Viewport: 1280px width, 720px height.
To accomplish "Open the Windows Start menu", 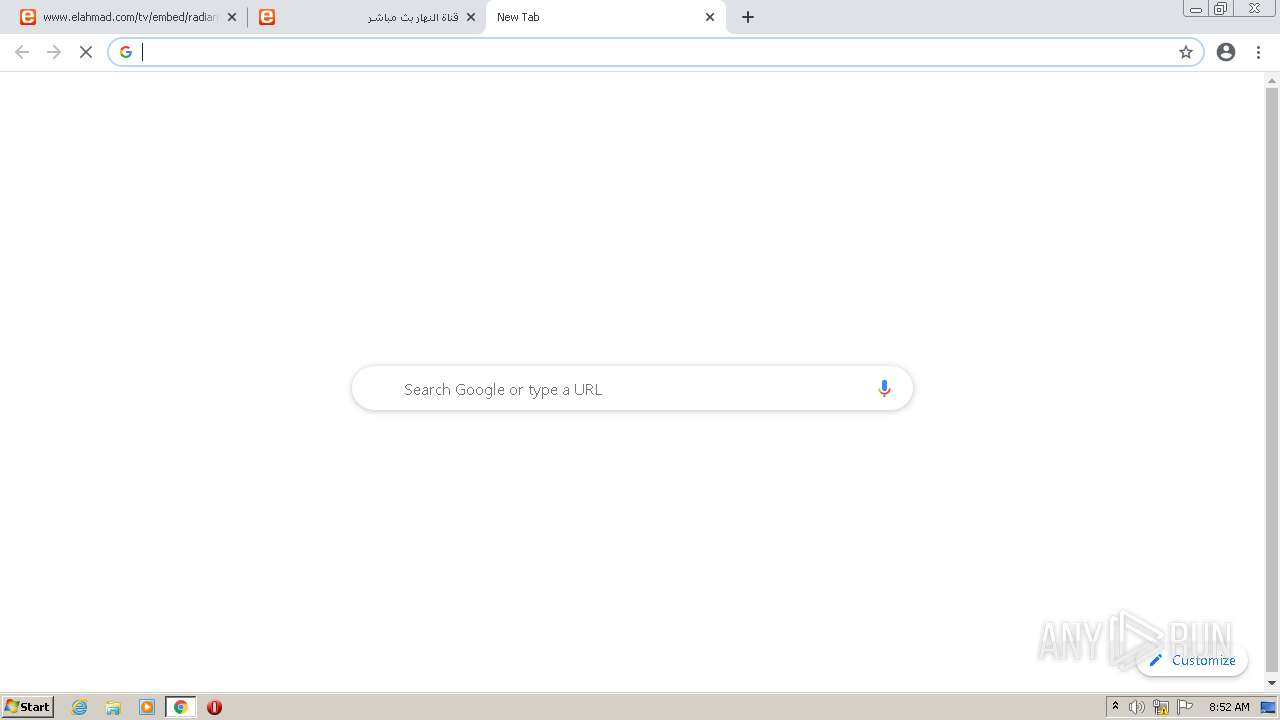I will pyautogui.click(x=28, y=707).
